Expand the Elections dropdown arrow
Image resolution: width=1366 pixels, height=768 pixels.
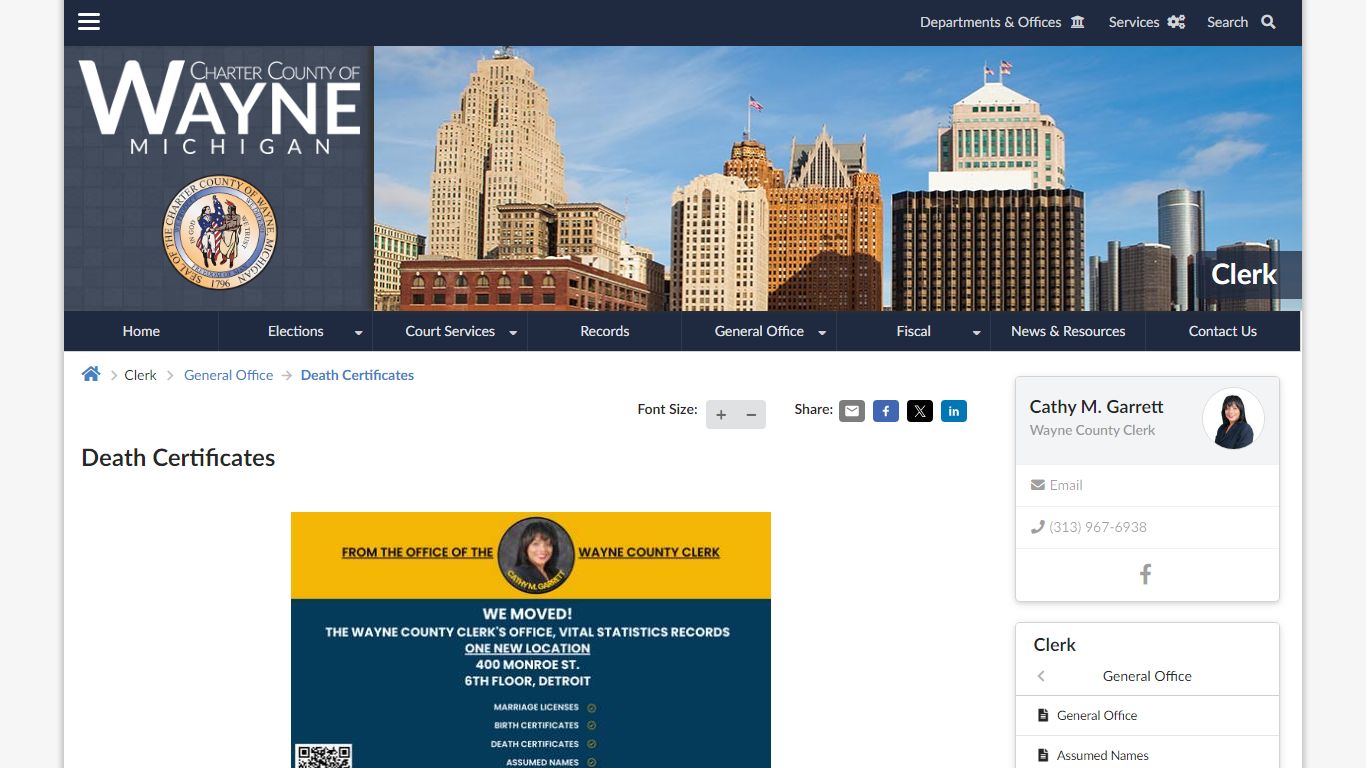point(358,332)
